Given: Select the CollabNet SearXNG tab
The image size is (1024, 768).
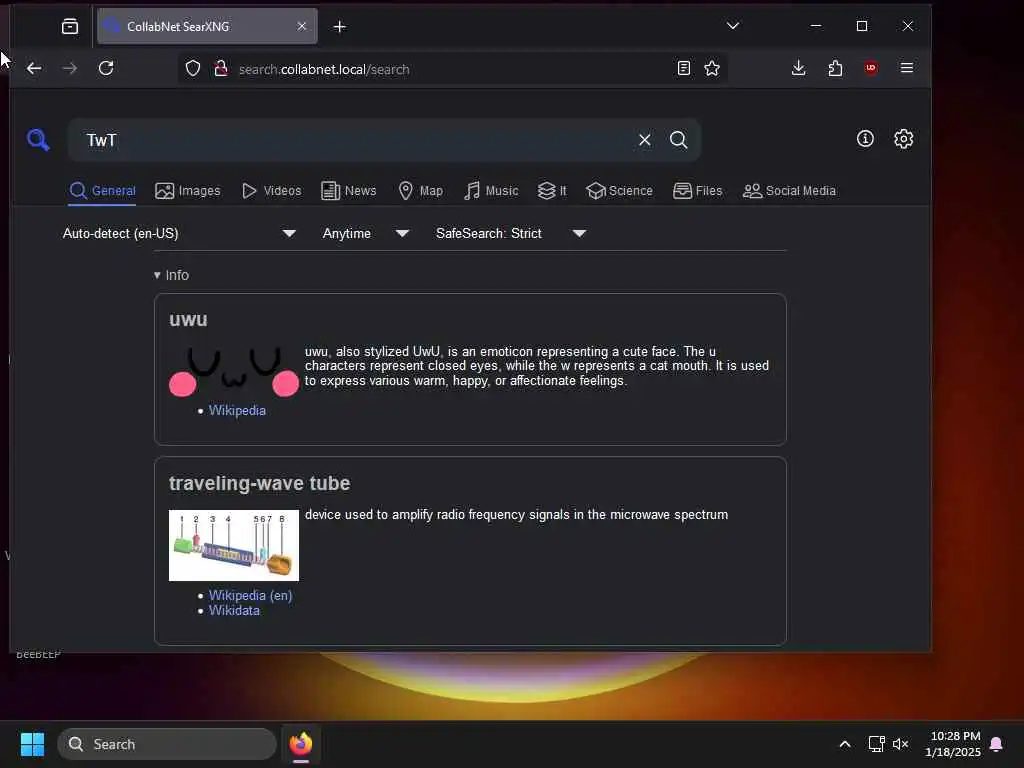Looking at the screenshot, I should point(207,26).
